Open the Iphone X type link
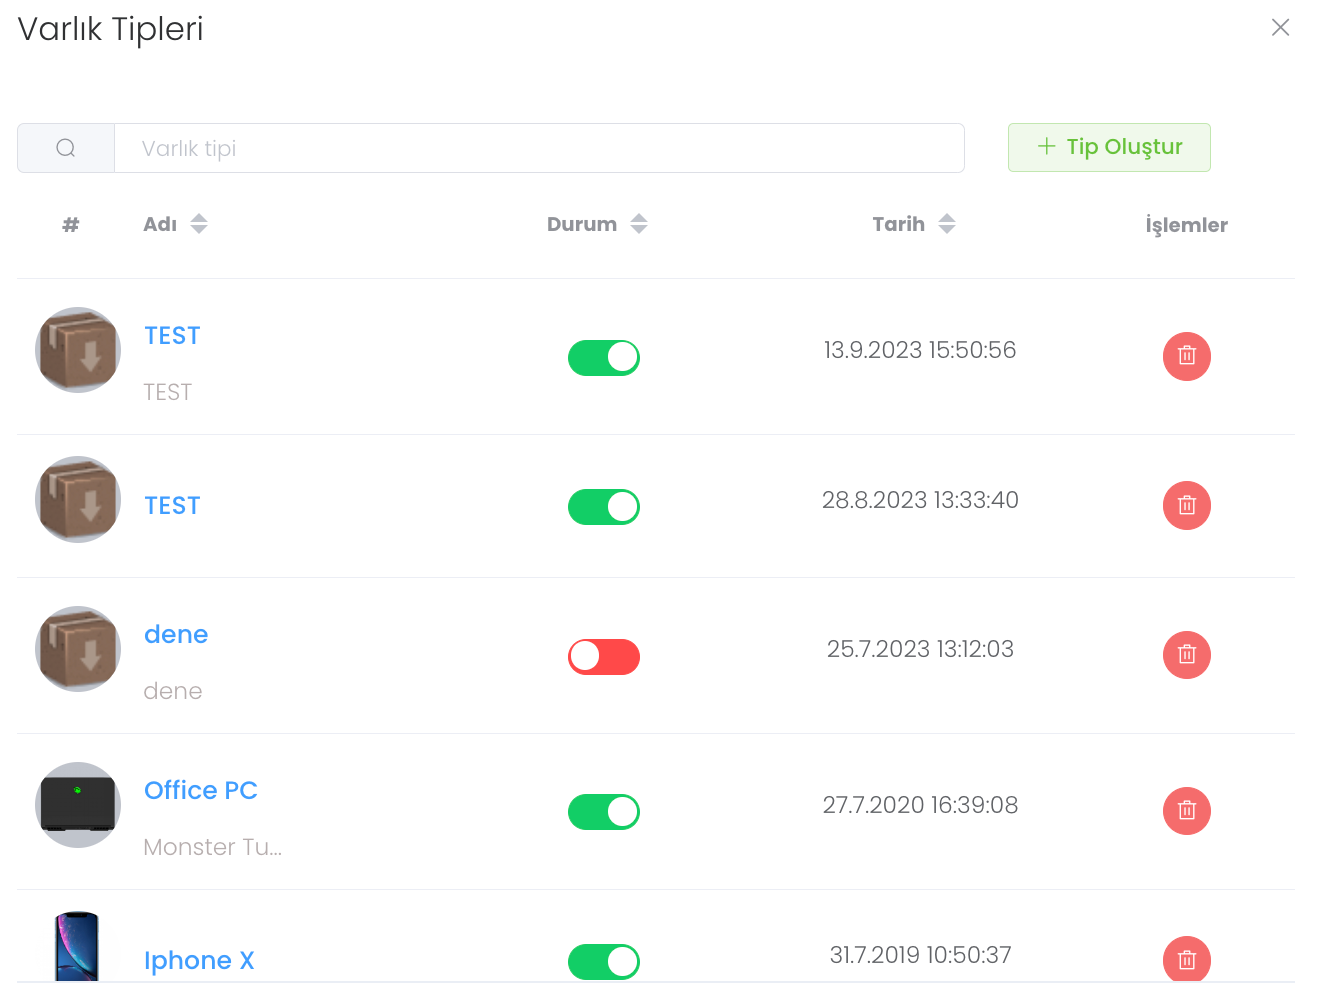Screen dimensions: 1322x1006 tap(199, 961)
